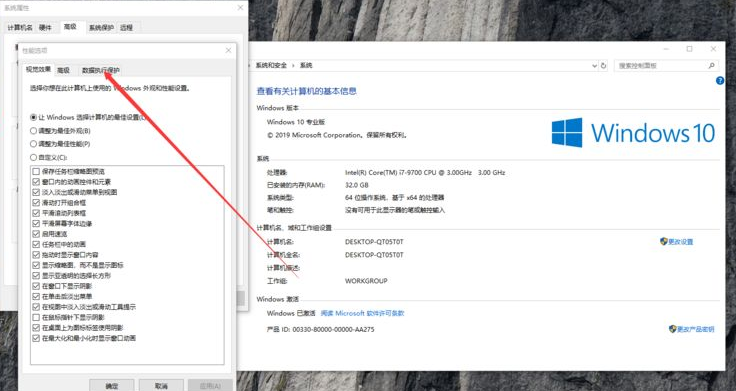Minimize the System control panel window
Screen dimensions: 736x391
click(666, 49)
